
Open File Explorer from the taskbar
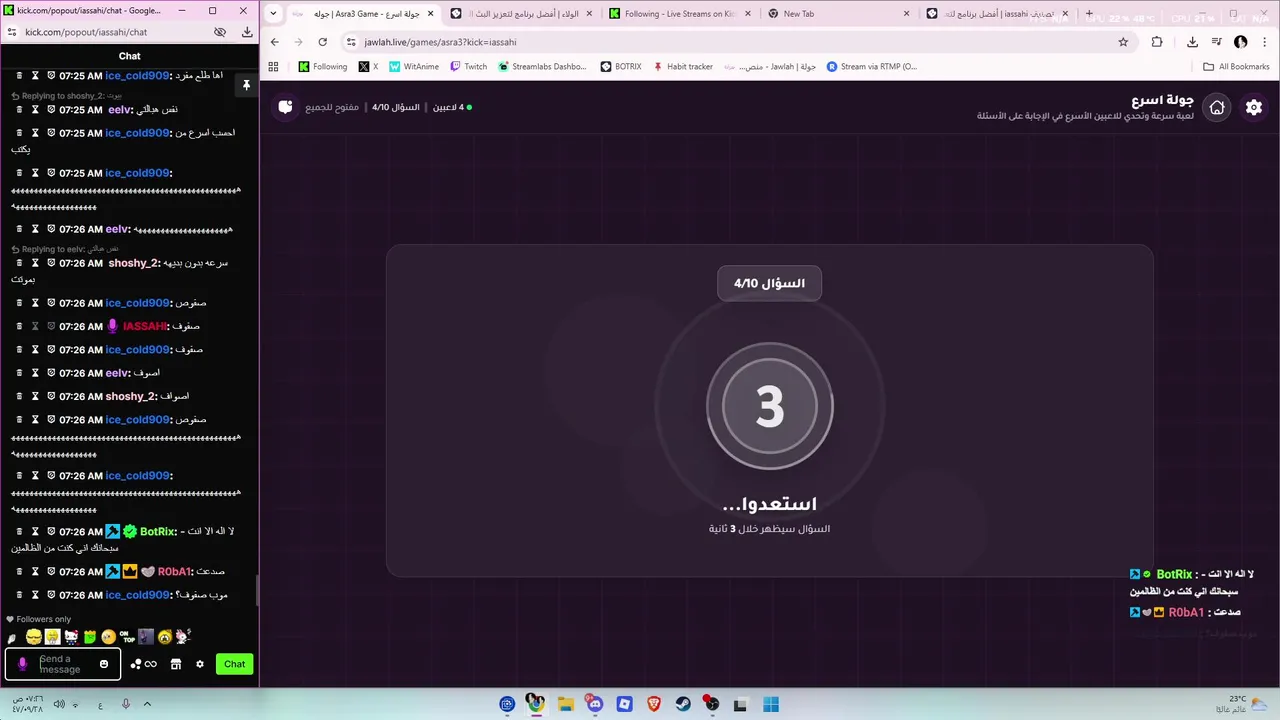pos(565,704)
